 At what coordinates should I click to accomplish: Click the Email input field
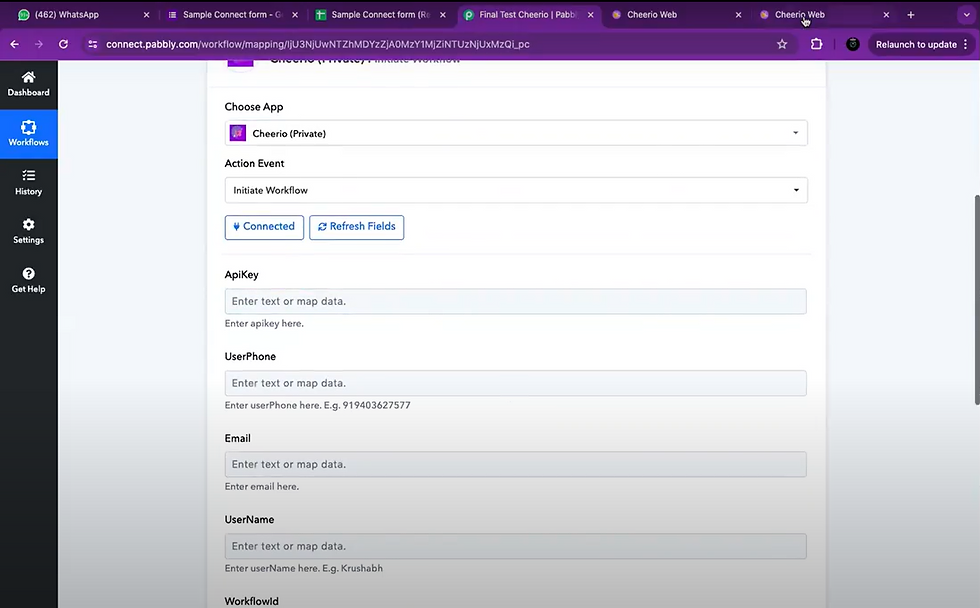click(515, 464)
